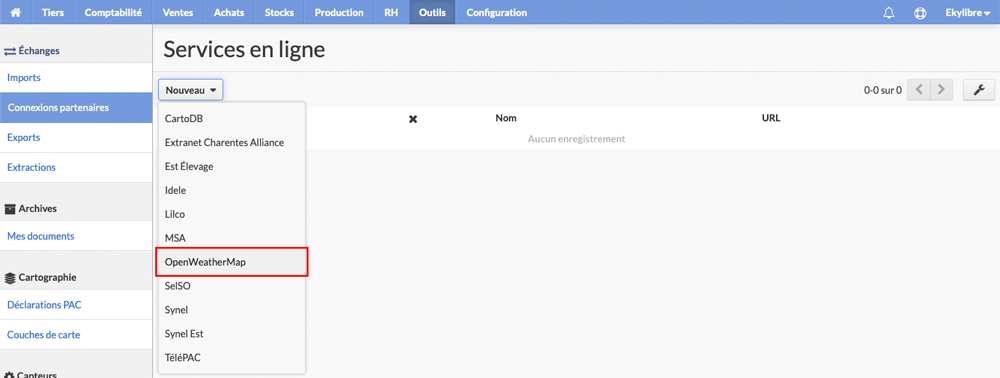
Task: Open the Outils menu
Action: [432, 12]
